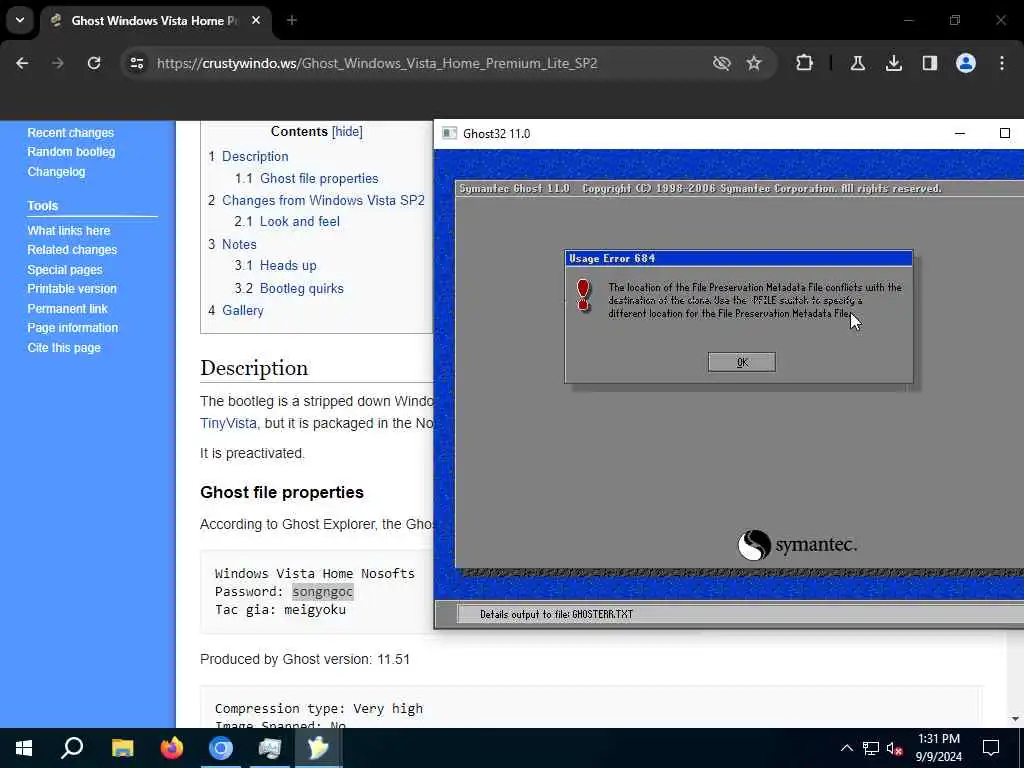Reload the crustywindo.ws page
This screenshot has width=1024, height=768.
coord(94,63)
